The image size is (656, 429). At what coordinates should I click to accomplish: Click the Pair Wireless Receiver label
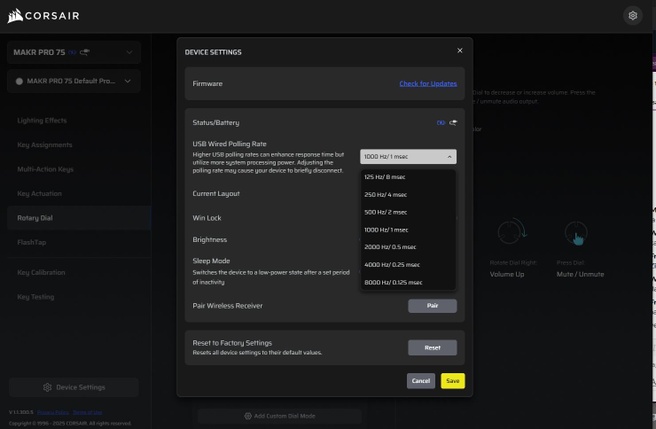(x=228, y=306)
